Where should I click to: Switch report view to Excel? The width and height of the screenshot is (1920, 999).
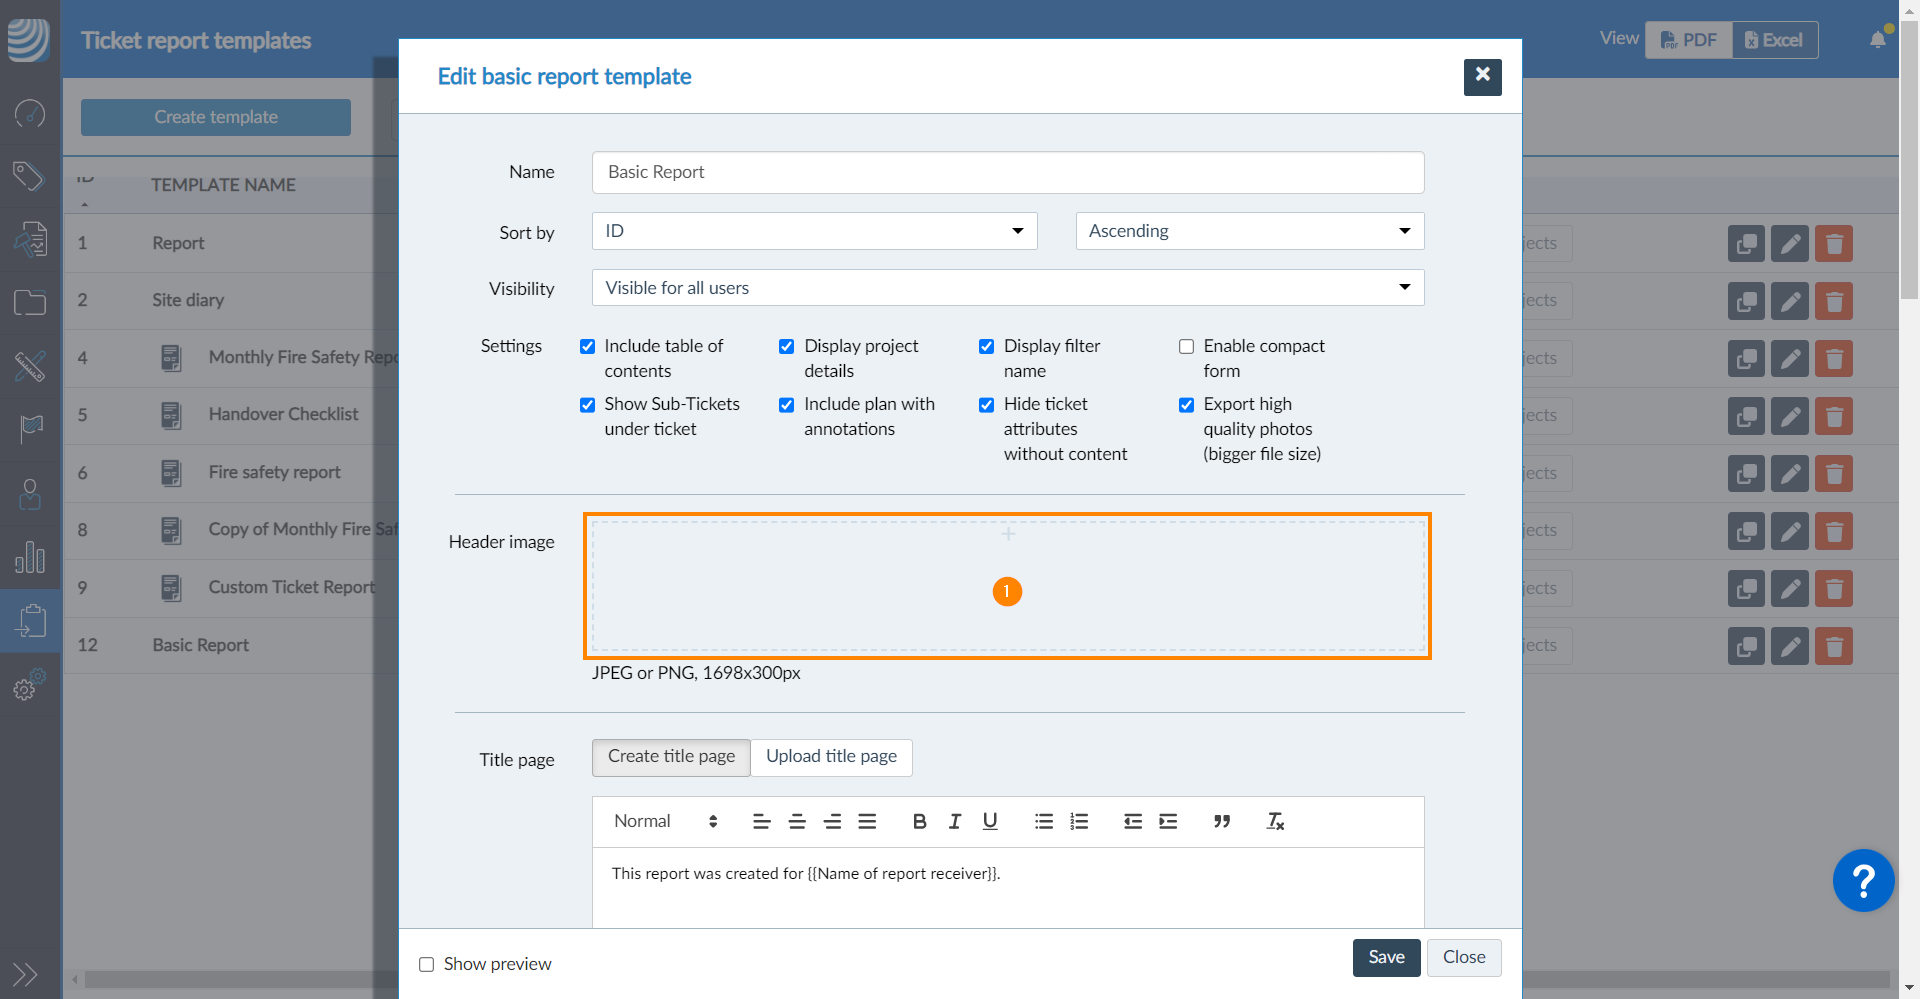[1774, 39]
